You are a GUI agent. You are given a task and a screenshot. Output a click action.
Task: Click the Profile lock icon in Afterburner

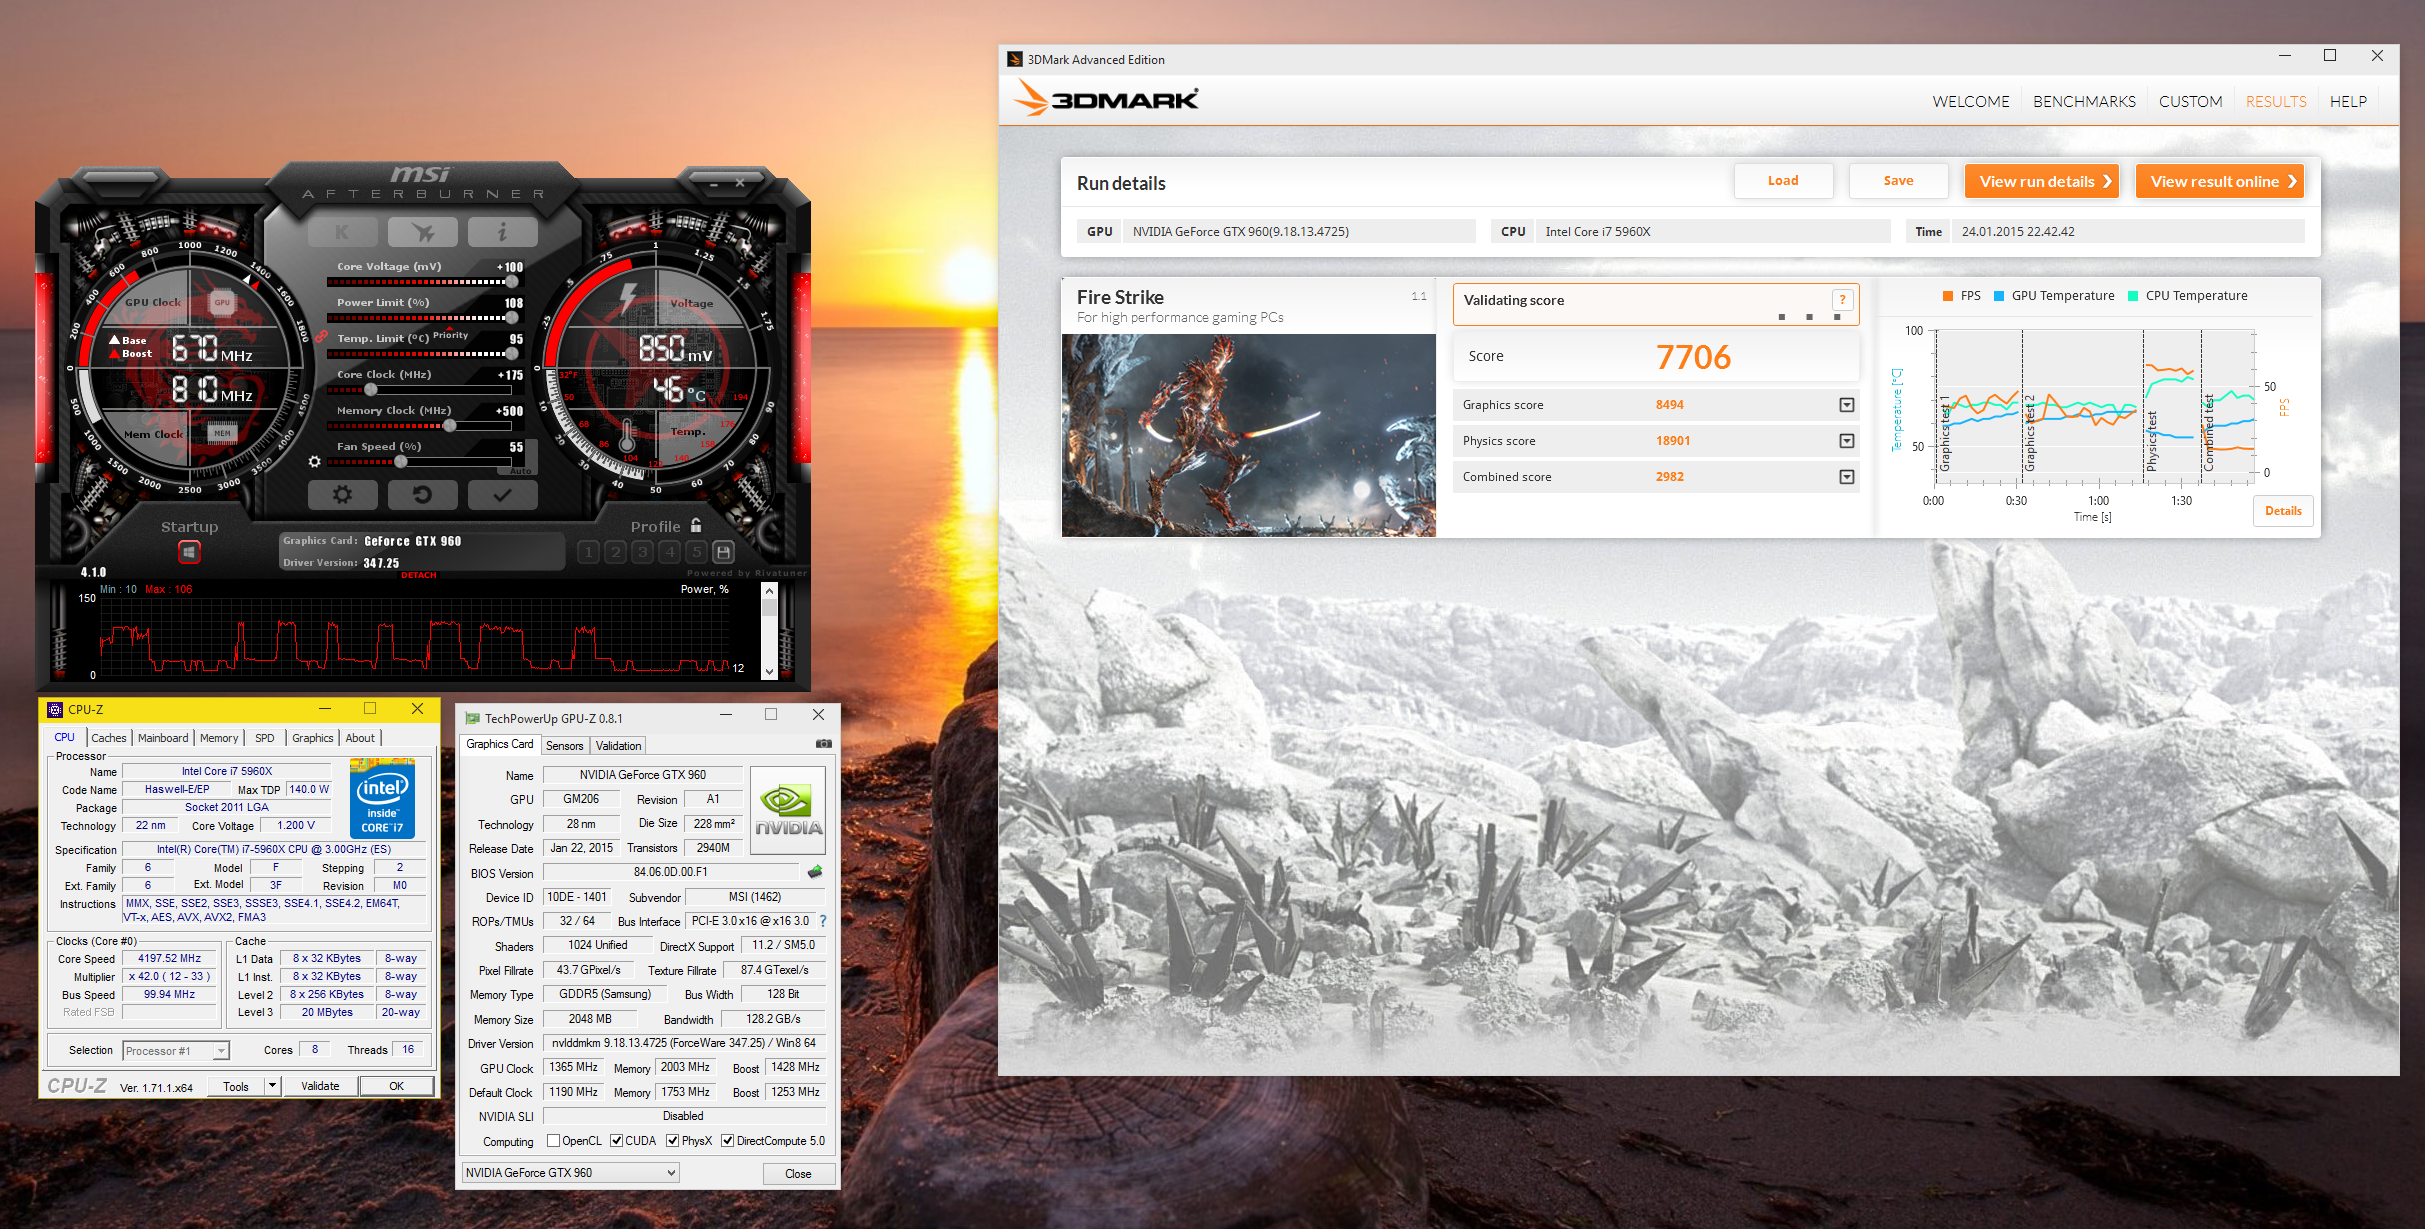696,525
